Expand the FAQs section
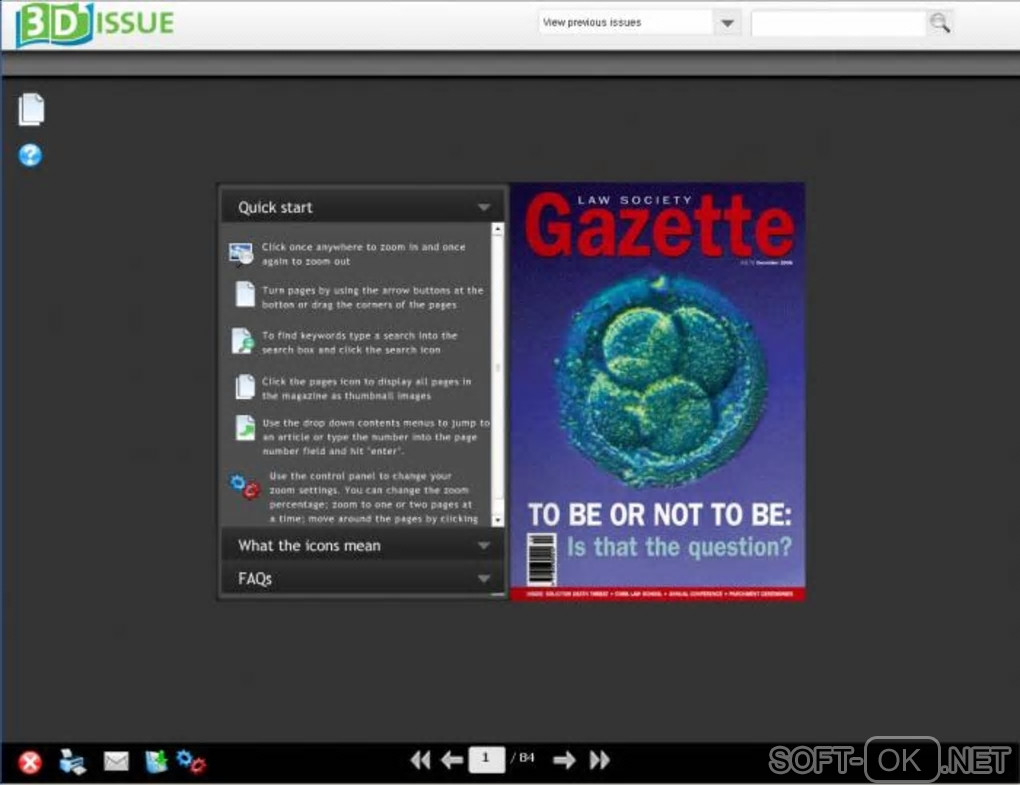This screenshot has height=785, width=1020. (362, 579)
